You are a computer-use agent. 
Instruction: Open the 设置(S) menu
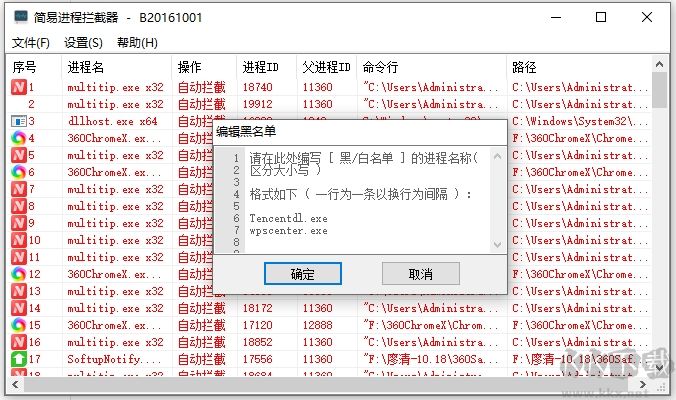point(83,43)
